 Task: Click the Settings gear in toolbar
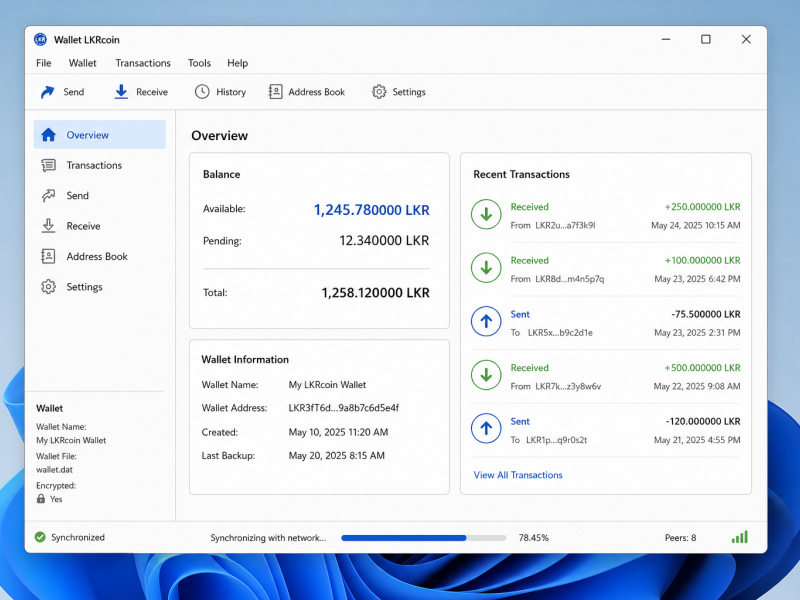point(379,92)
